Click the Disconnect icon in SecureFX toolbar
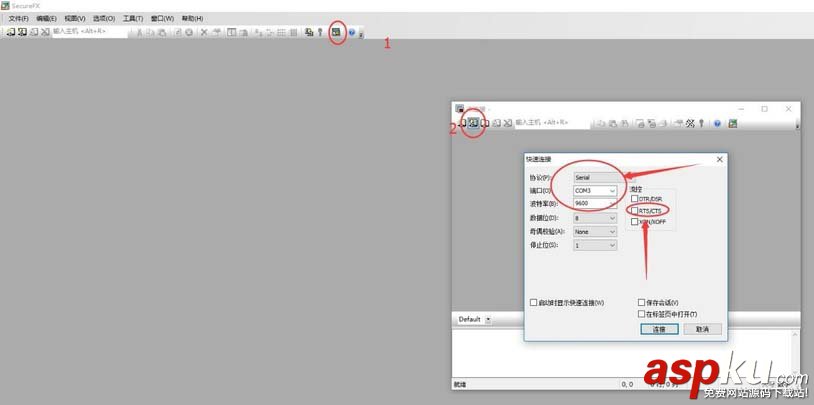The height and width of the screenshot is (405, 814). (45, 32)
